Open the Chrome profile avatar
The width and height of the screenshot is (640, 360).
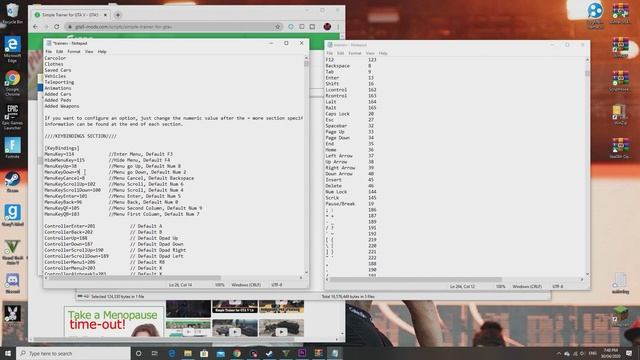327,27
